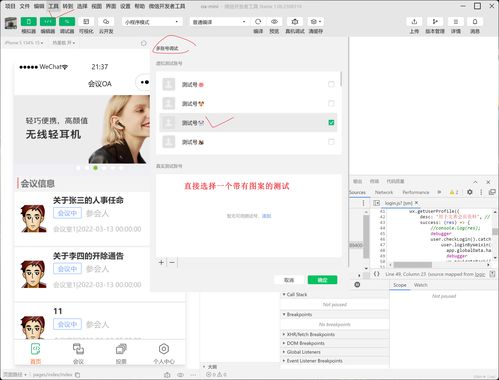The height and width of the screenshot is (380, 499).
Task: Open version management (版本管理) icon
Action: pyautogui.click(x=435, y=22)
